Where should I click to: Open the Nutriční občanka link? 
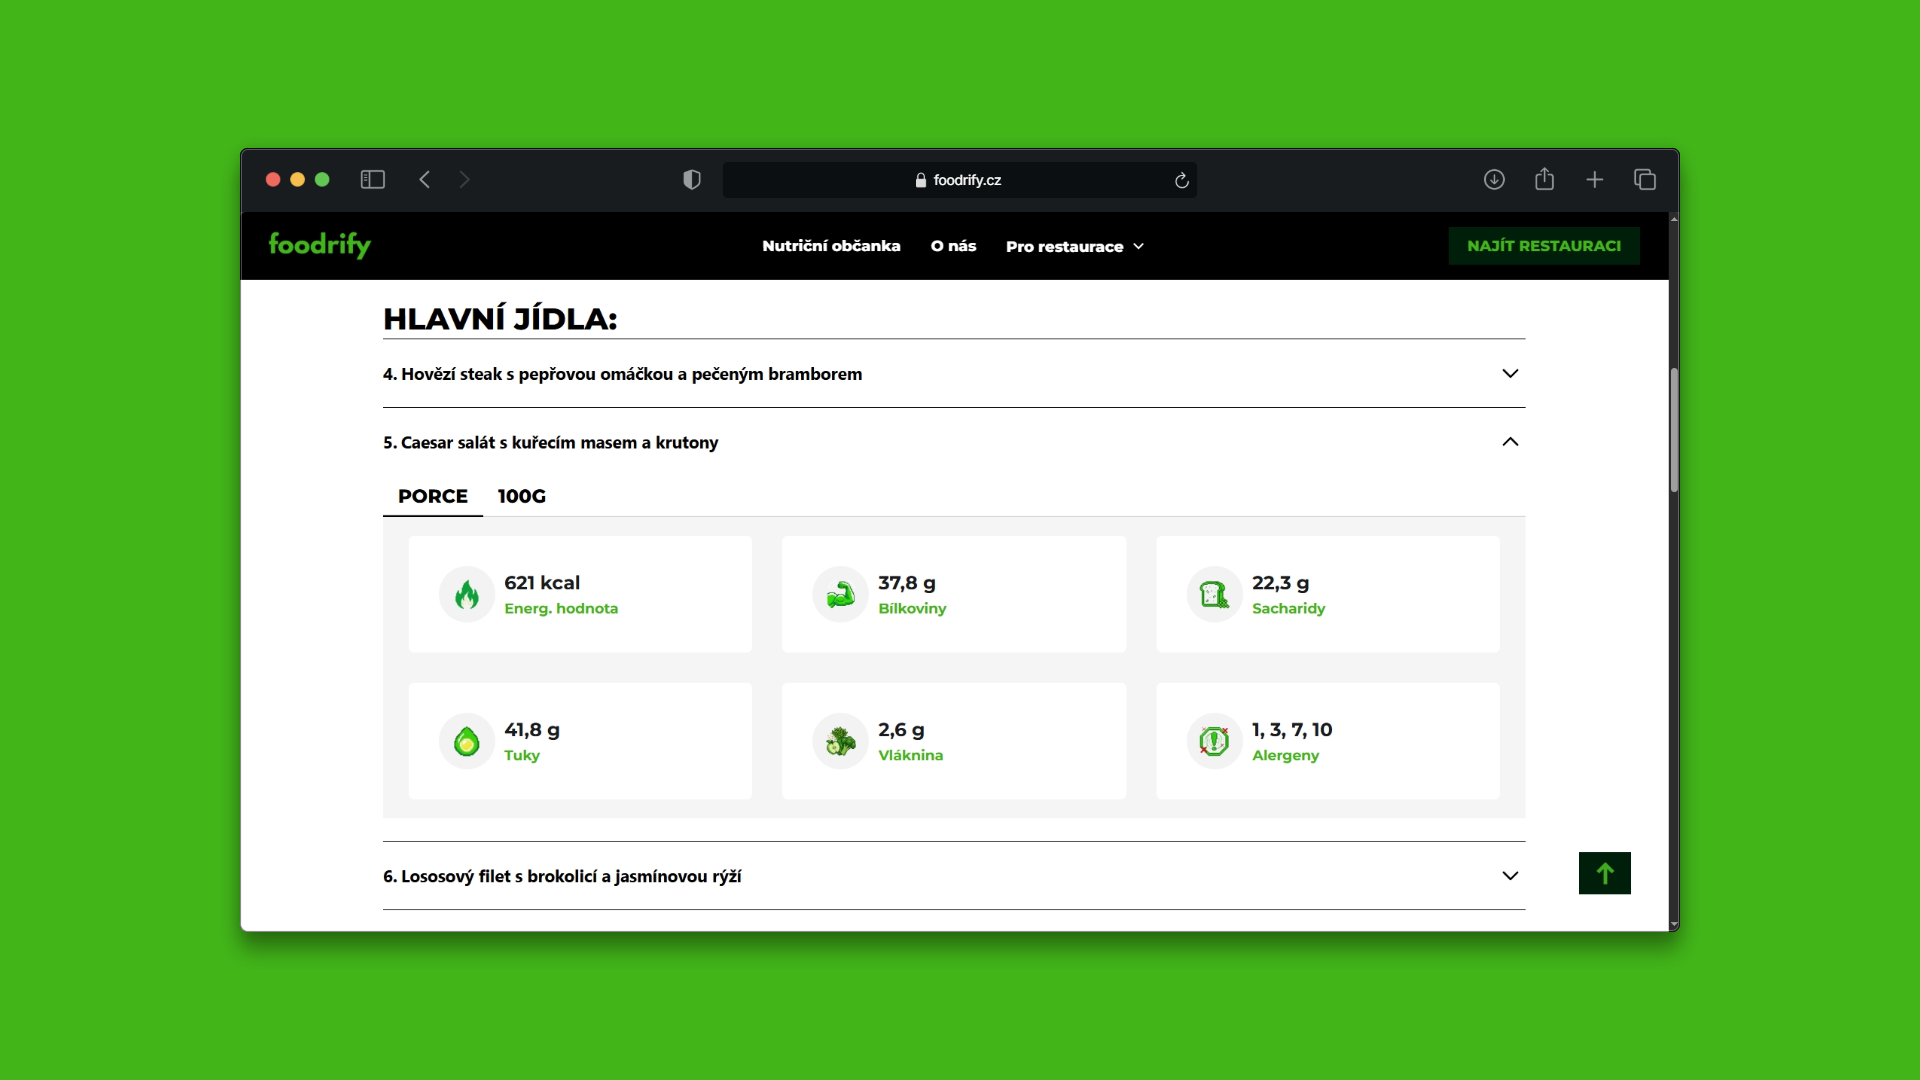(831, 246)
